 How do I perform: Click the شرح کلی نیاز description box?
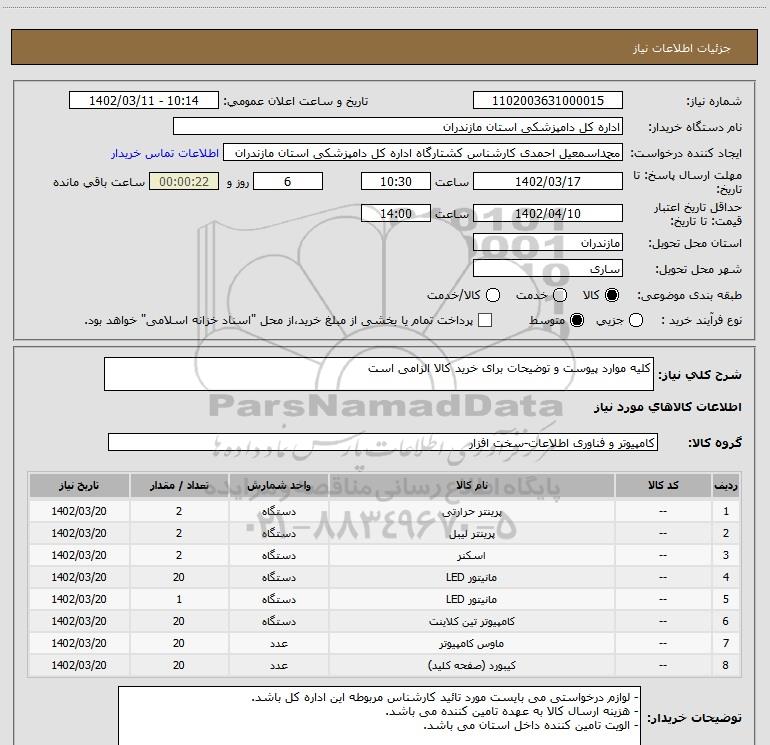pos(379,374)
